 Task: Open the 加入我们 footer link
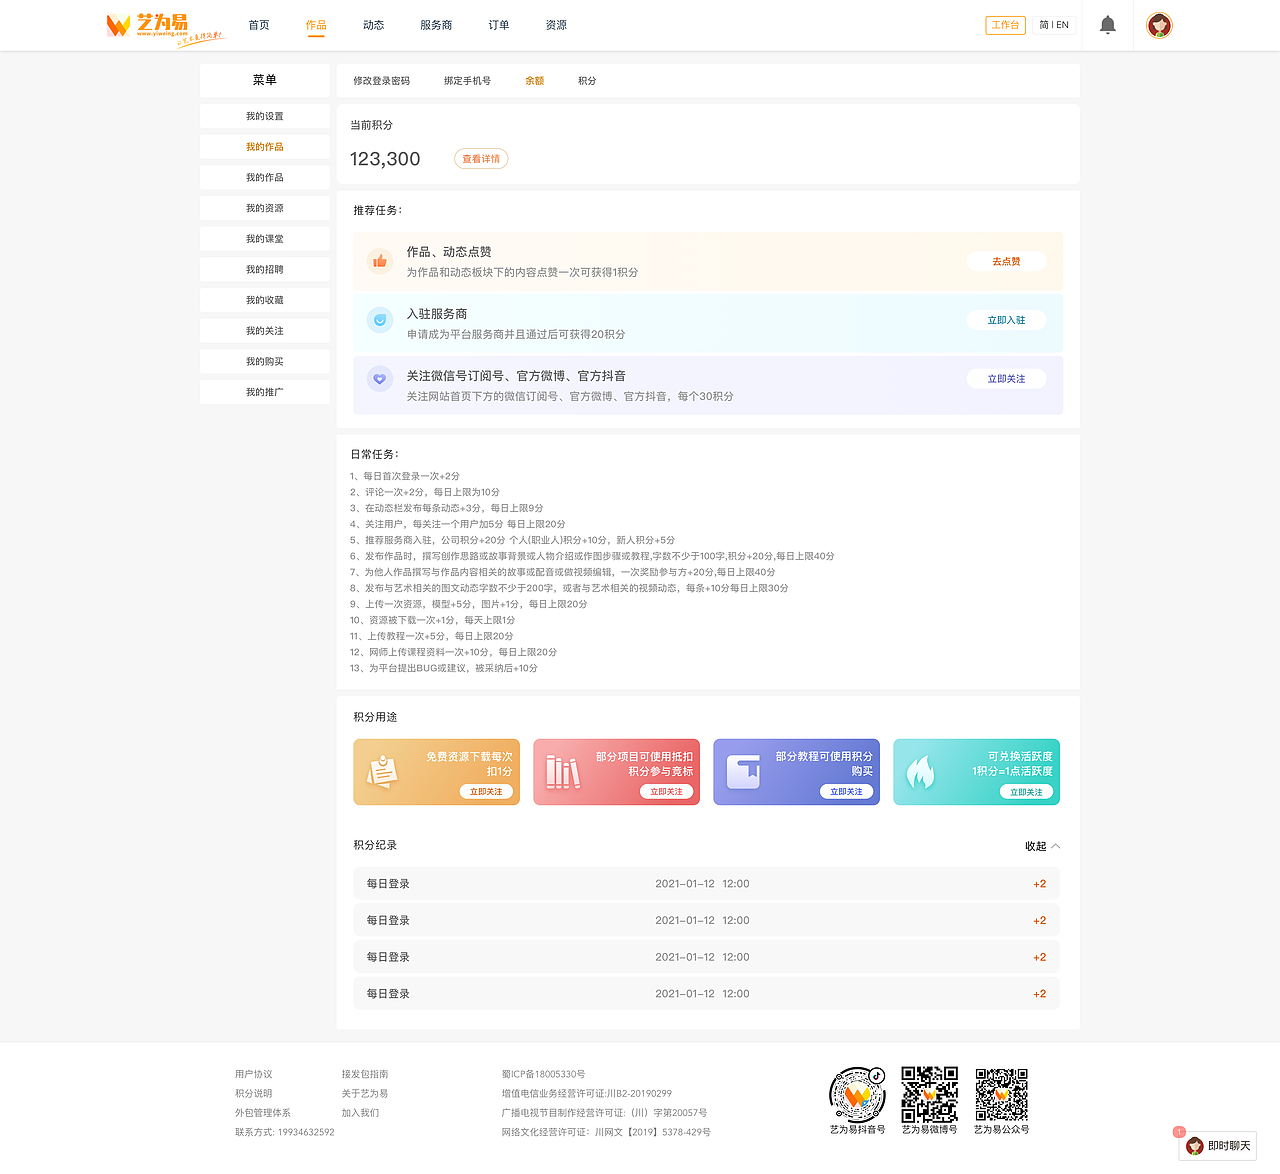(x=360, y=1113)
